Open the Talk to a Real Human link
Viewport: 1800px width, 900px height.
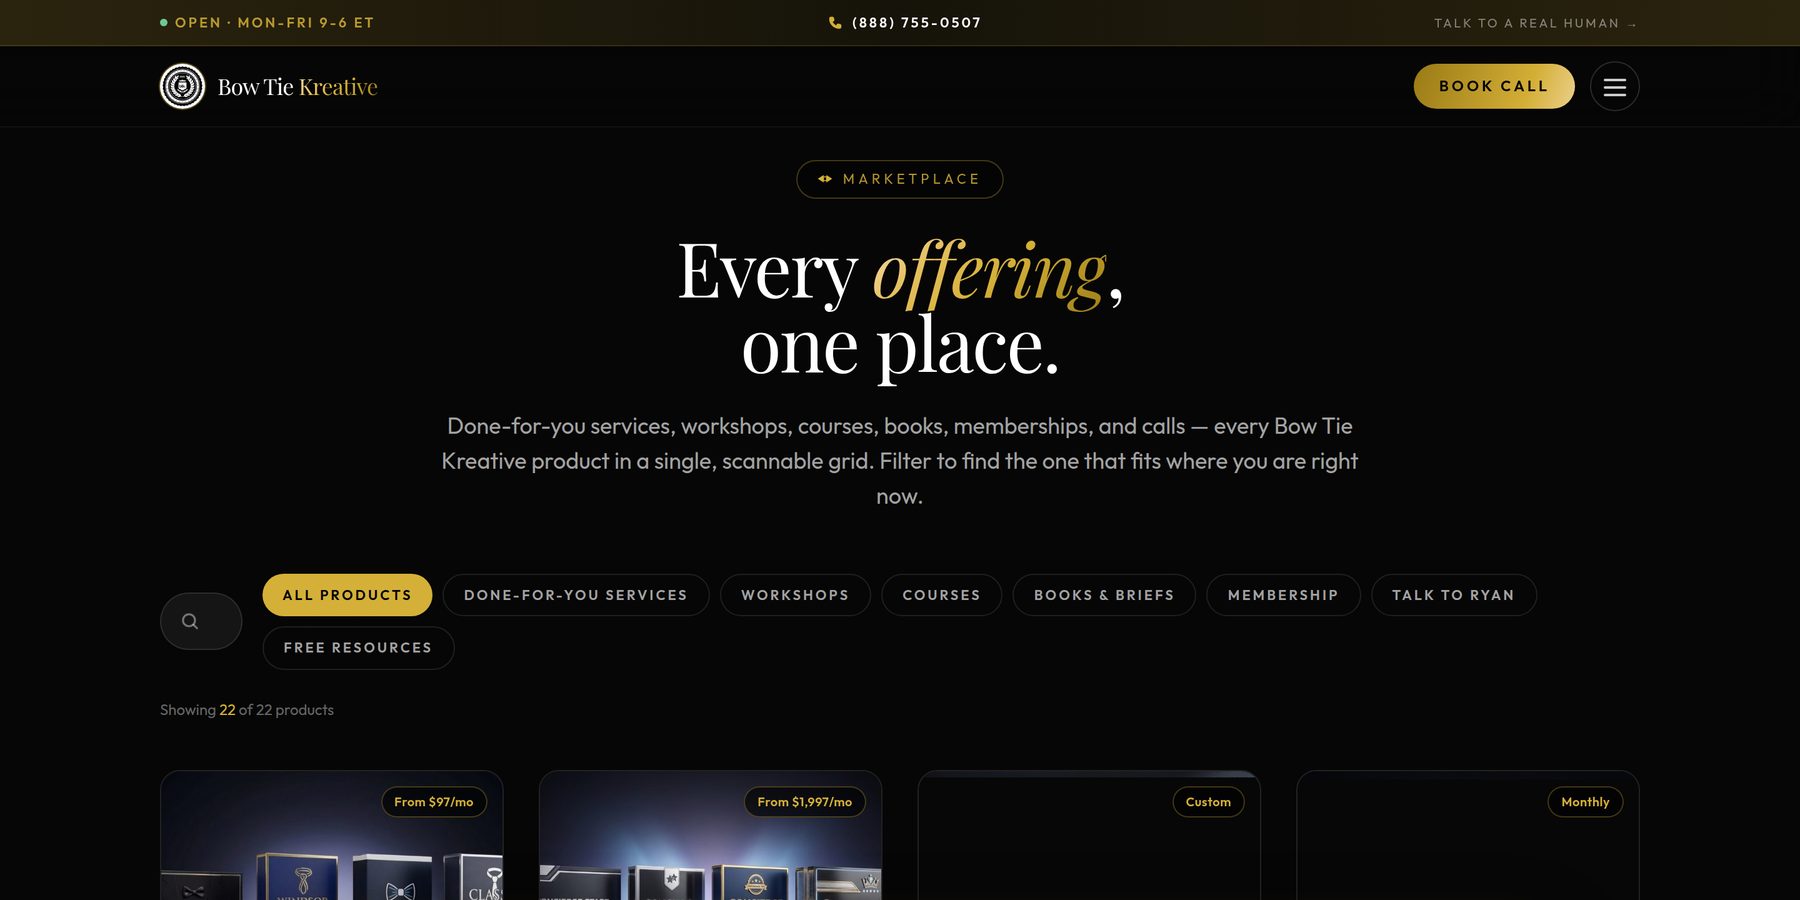click(1535, 23)
